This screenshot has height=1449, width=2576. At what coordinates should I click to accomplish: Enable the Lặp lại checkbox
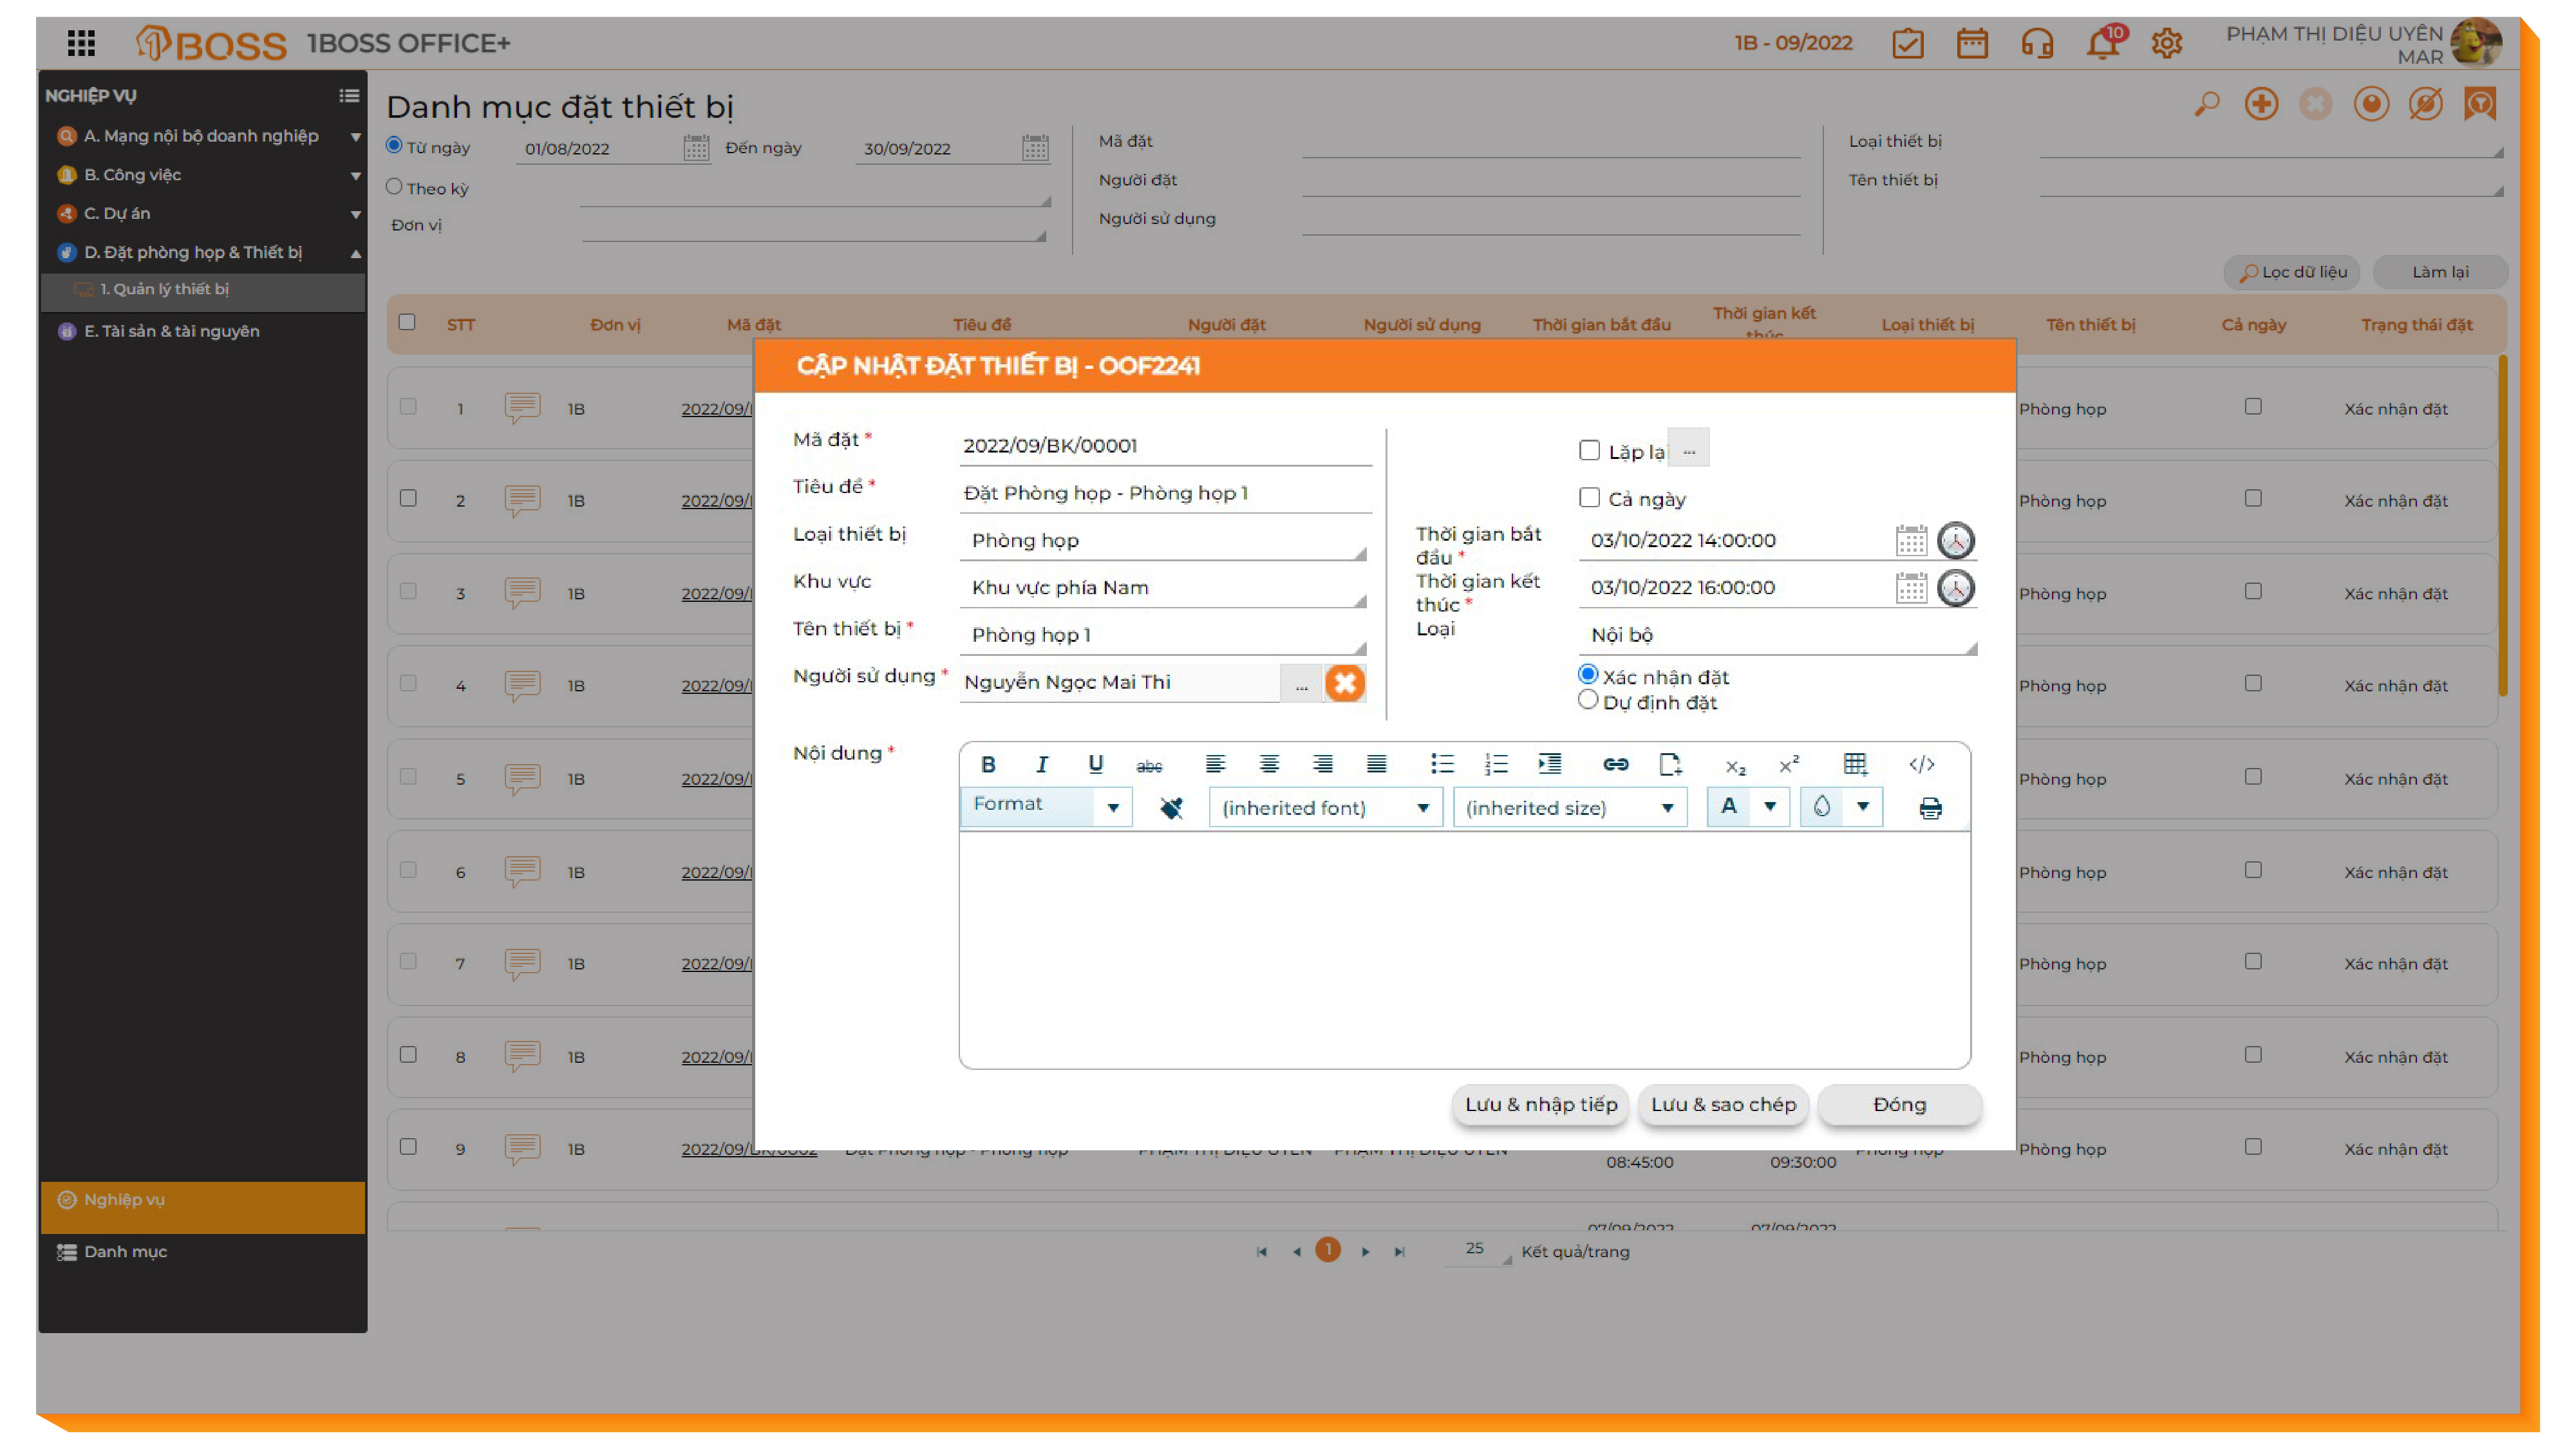coord(1589,451)
